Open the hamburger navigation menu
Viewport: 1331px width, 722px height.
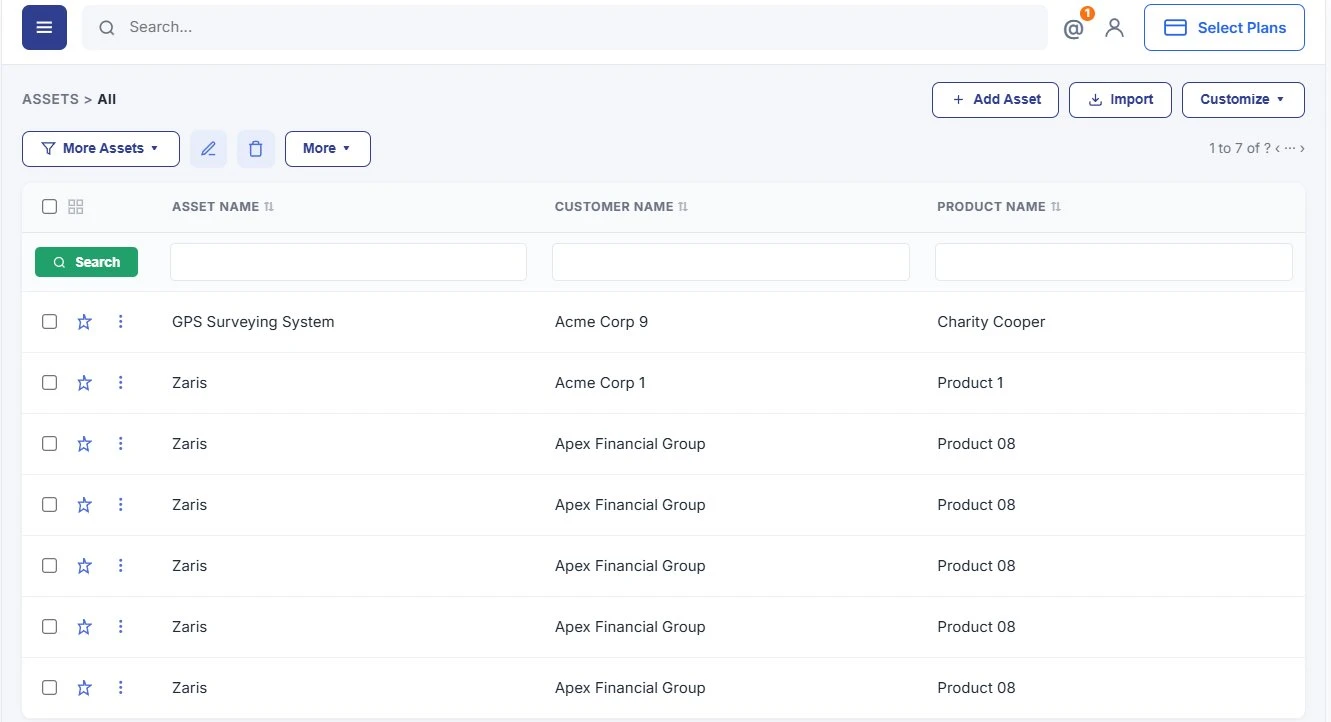[44, 27]
